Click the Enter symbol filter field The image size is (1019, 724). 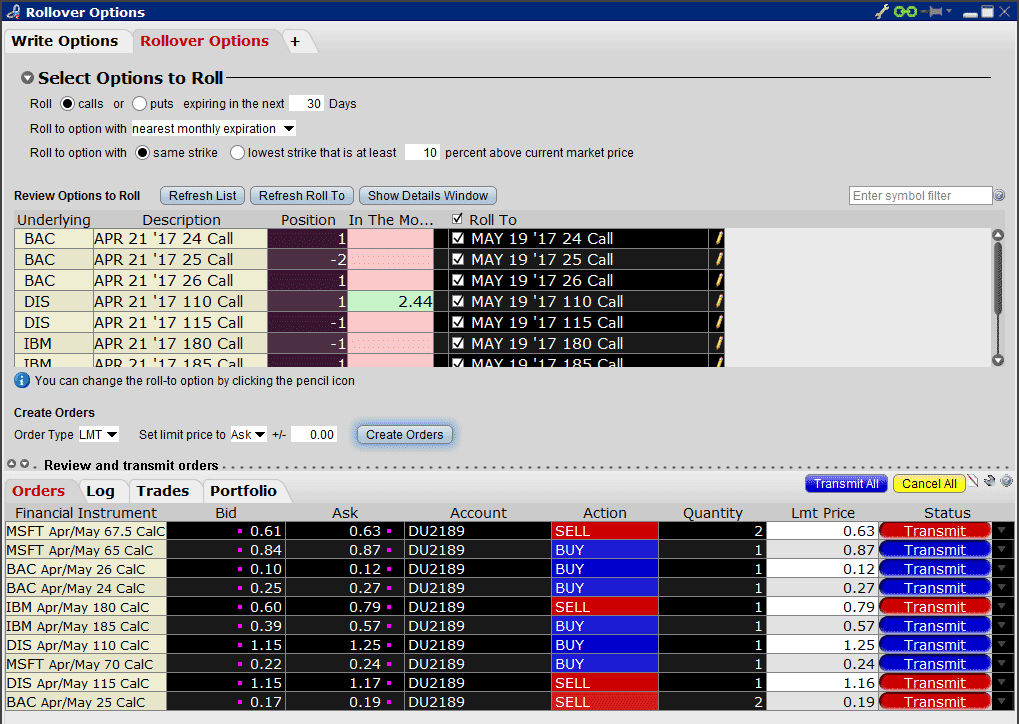point(920,196)
